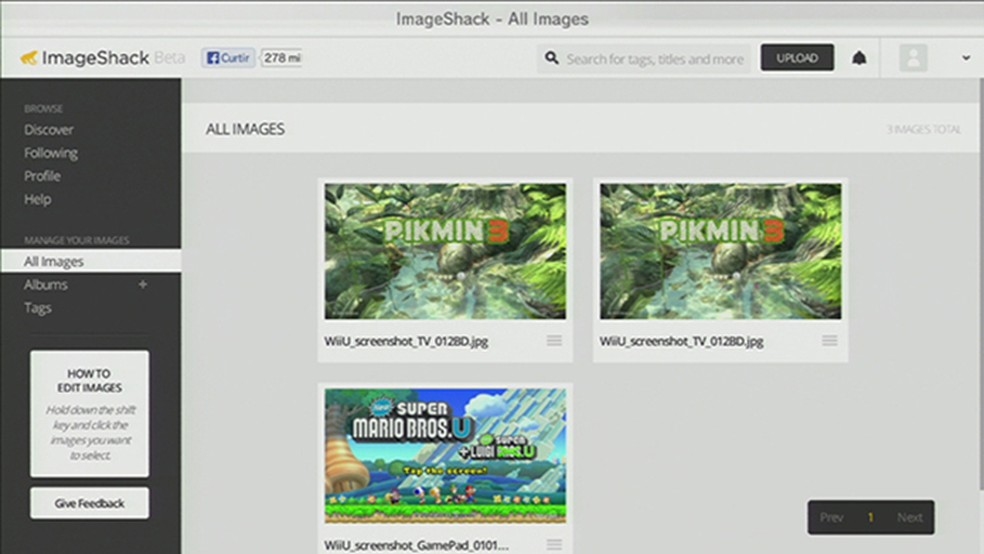Image resolution: width=984 pixels, height=554 pixels.
Task: Open options menu icon of second Pikmin image
Action: 830,341
